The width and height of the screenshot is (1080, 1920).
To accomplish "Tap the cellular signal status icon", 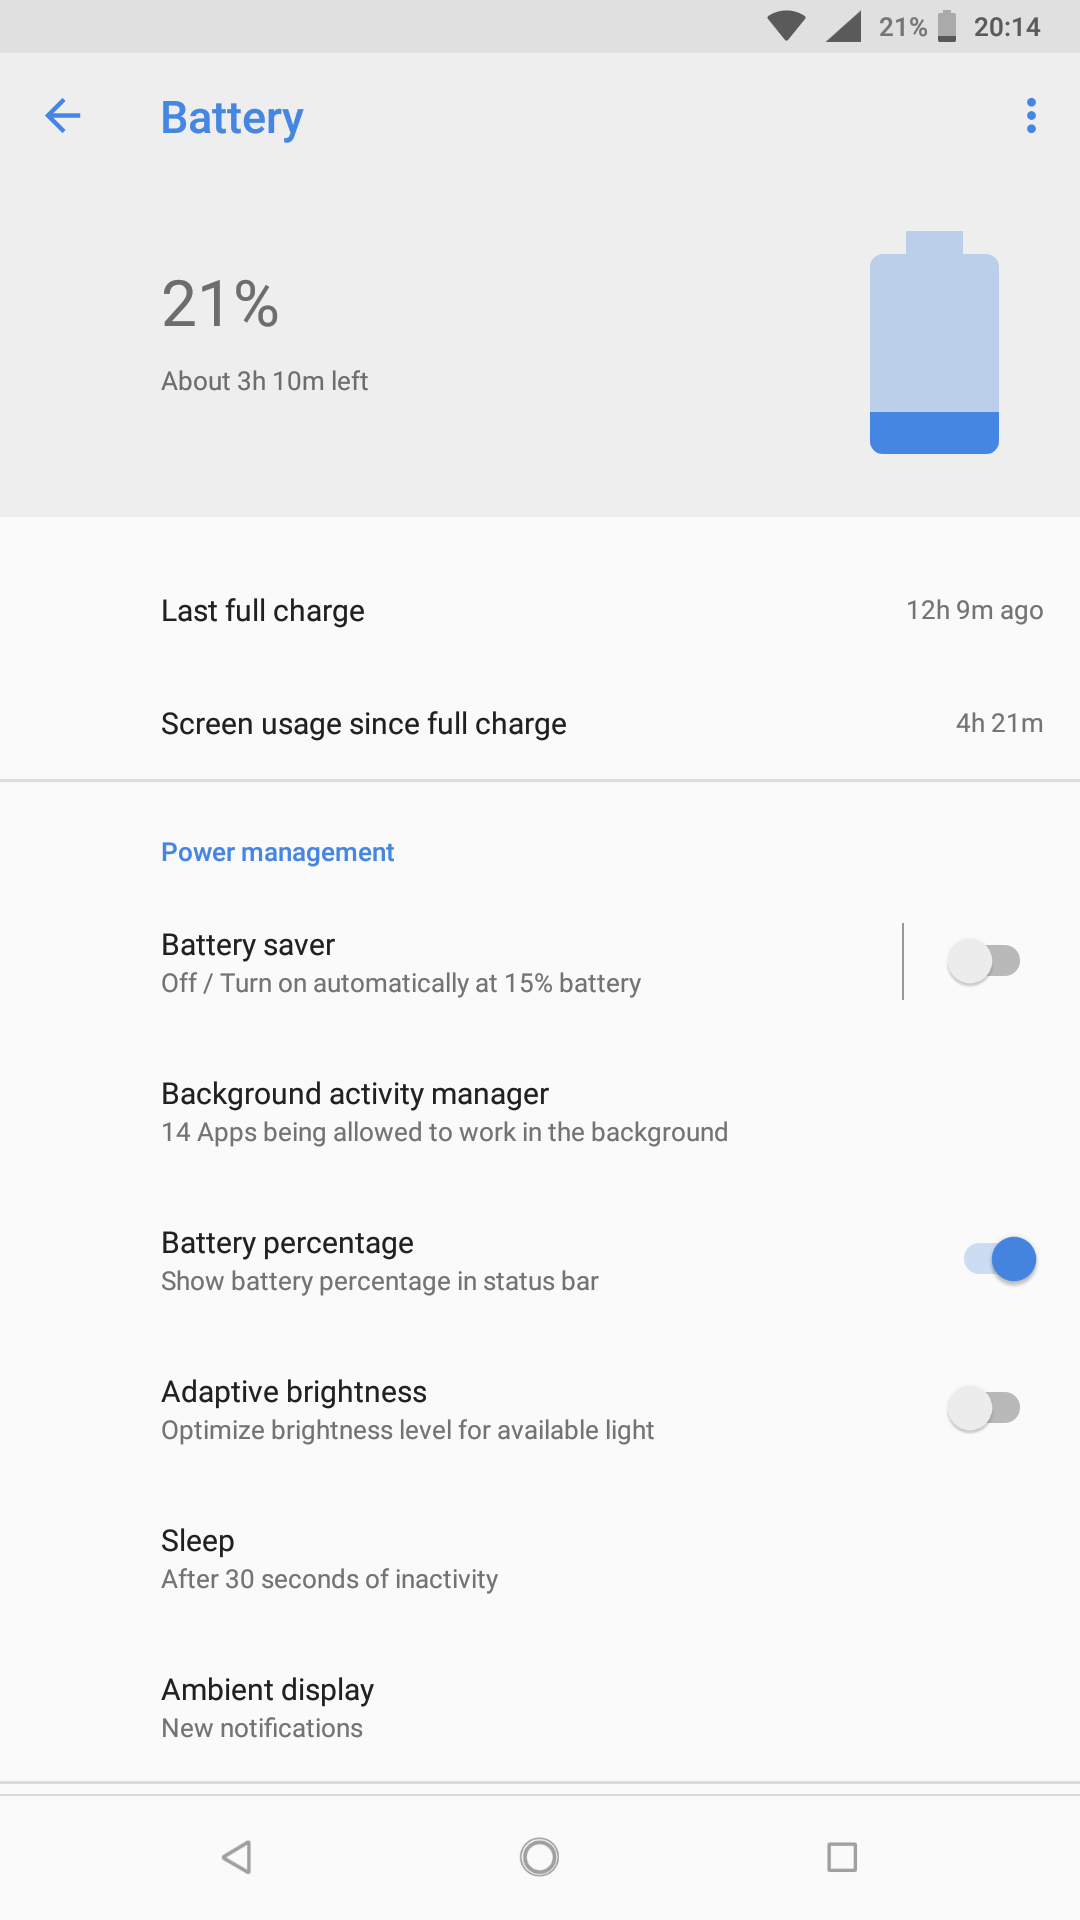I will (x=844, y=26).
